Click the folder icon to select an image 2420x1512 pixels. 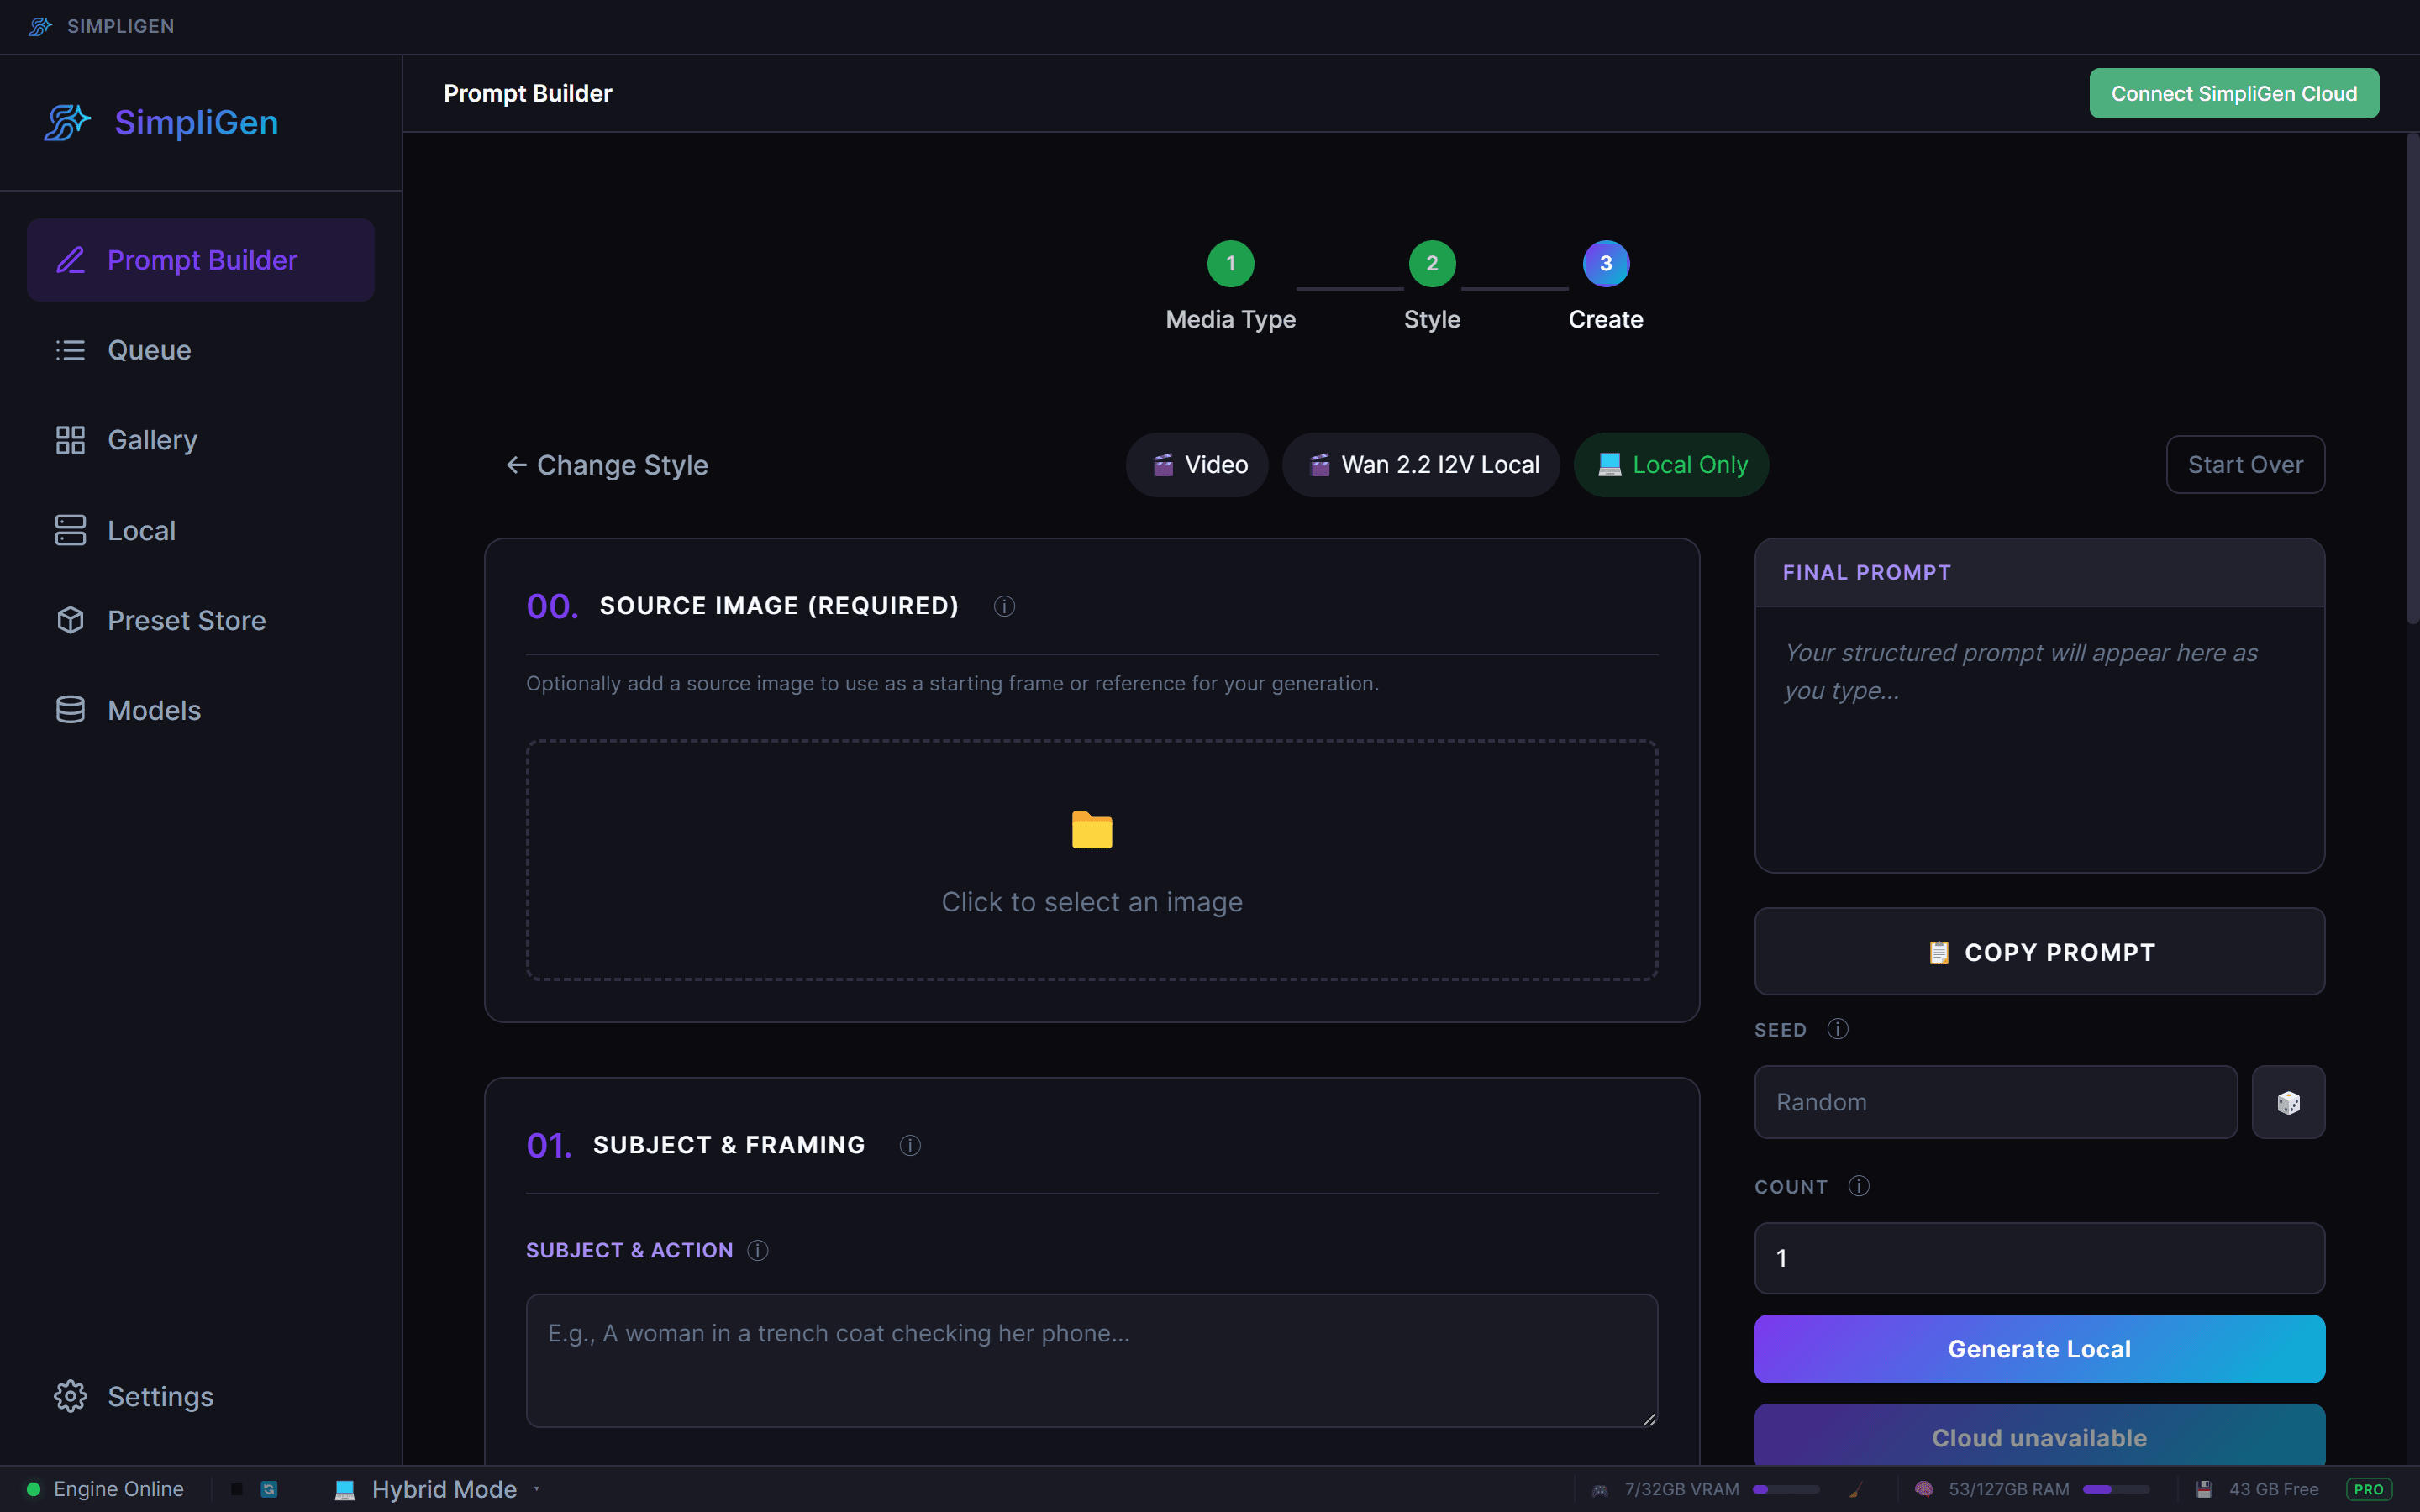tap(1092, 830)
